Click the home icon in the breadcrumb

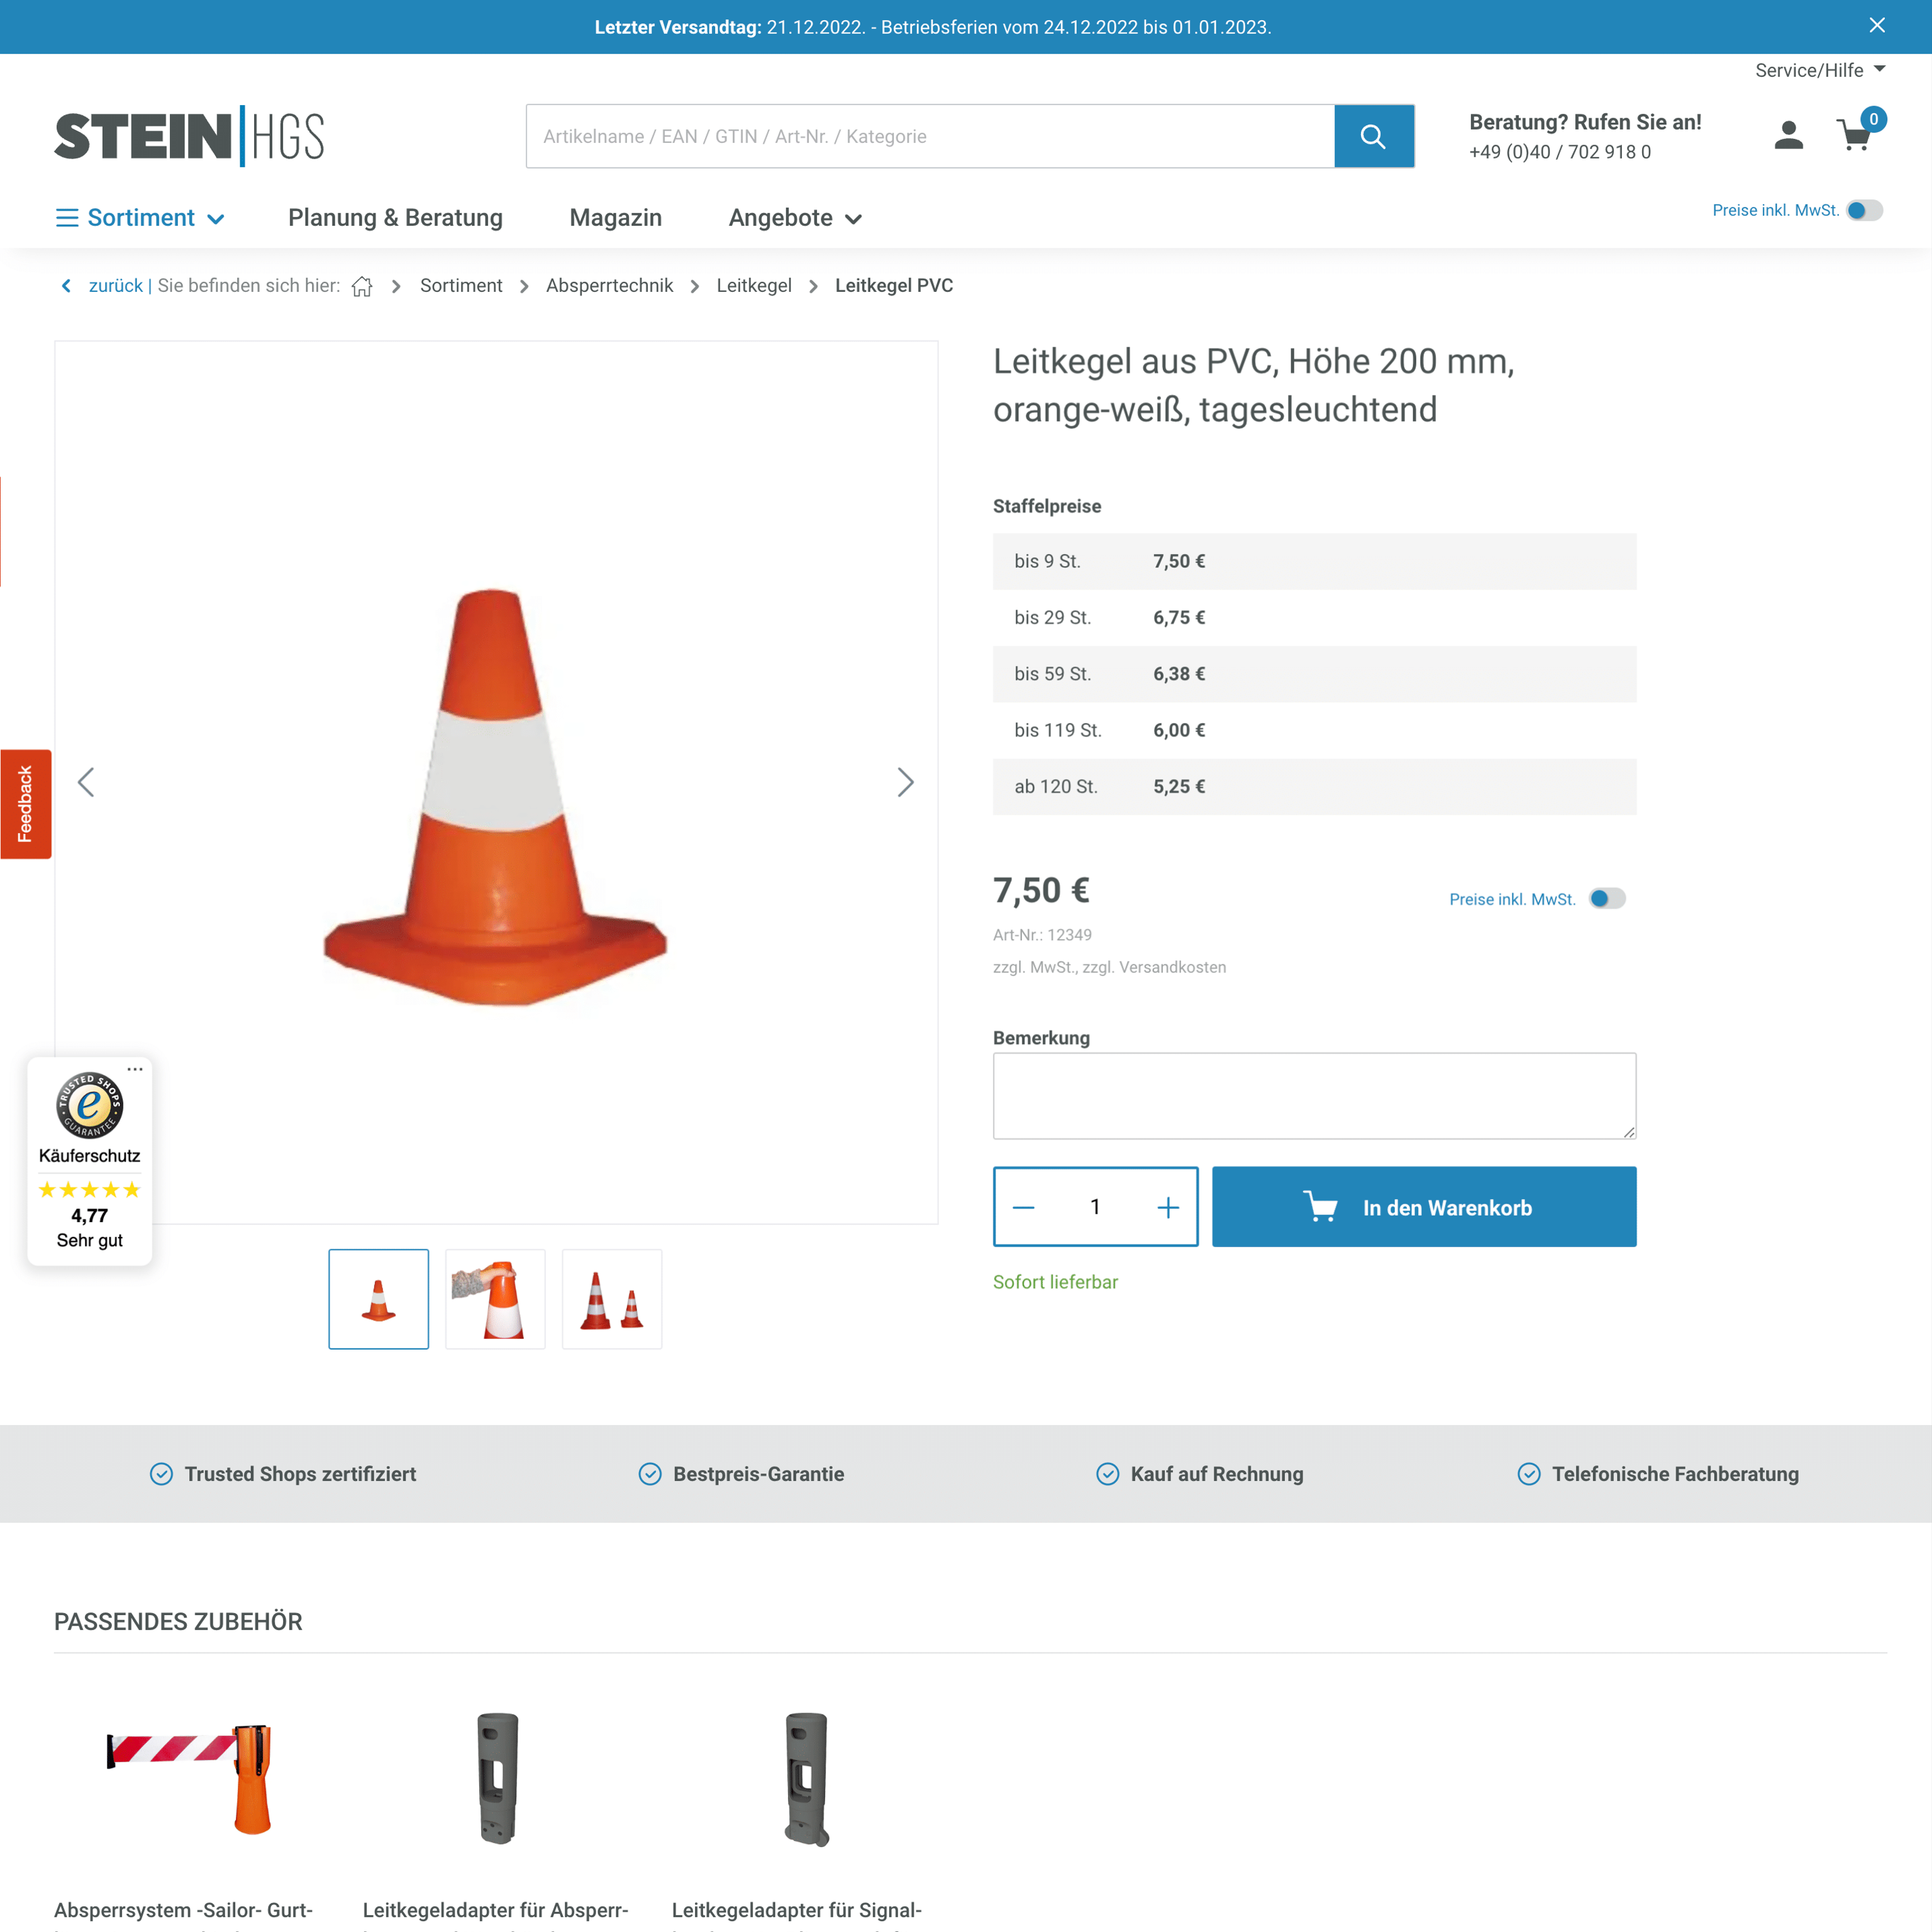[x=362, y=286]
